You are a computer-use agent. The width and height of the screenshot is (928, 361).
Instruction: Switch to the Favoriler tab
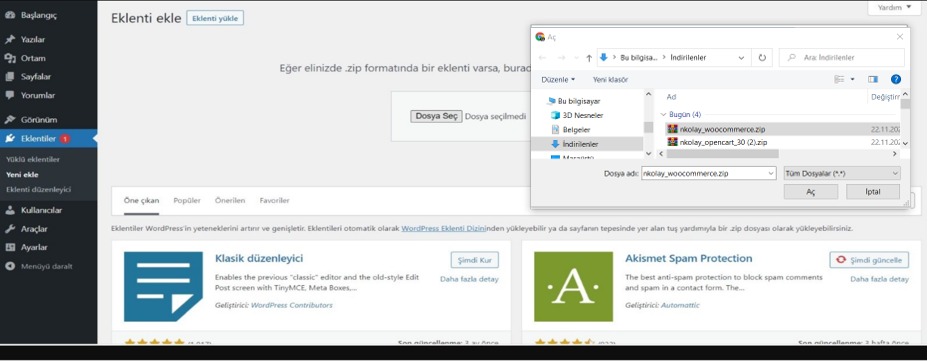pos(275,201)
